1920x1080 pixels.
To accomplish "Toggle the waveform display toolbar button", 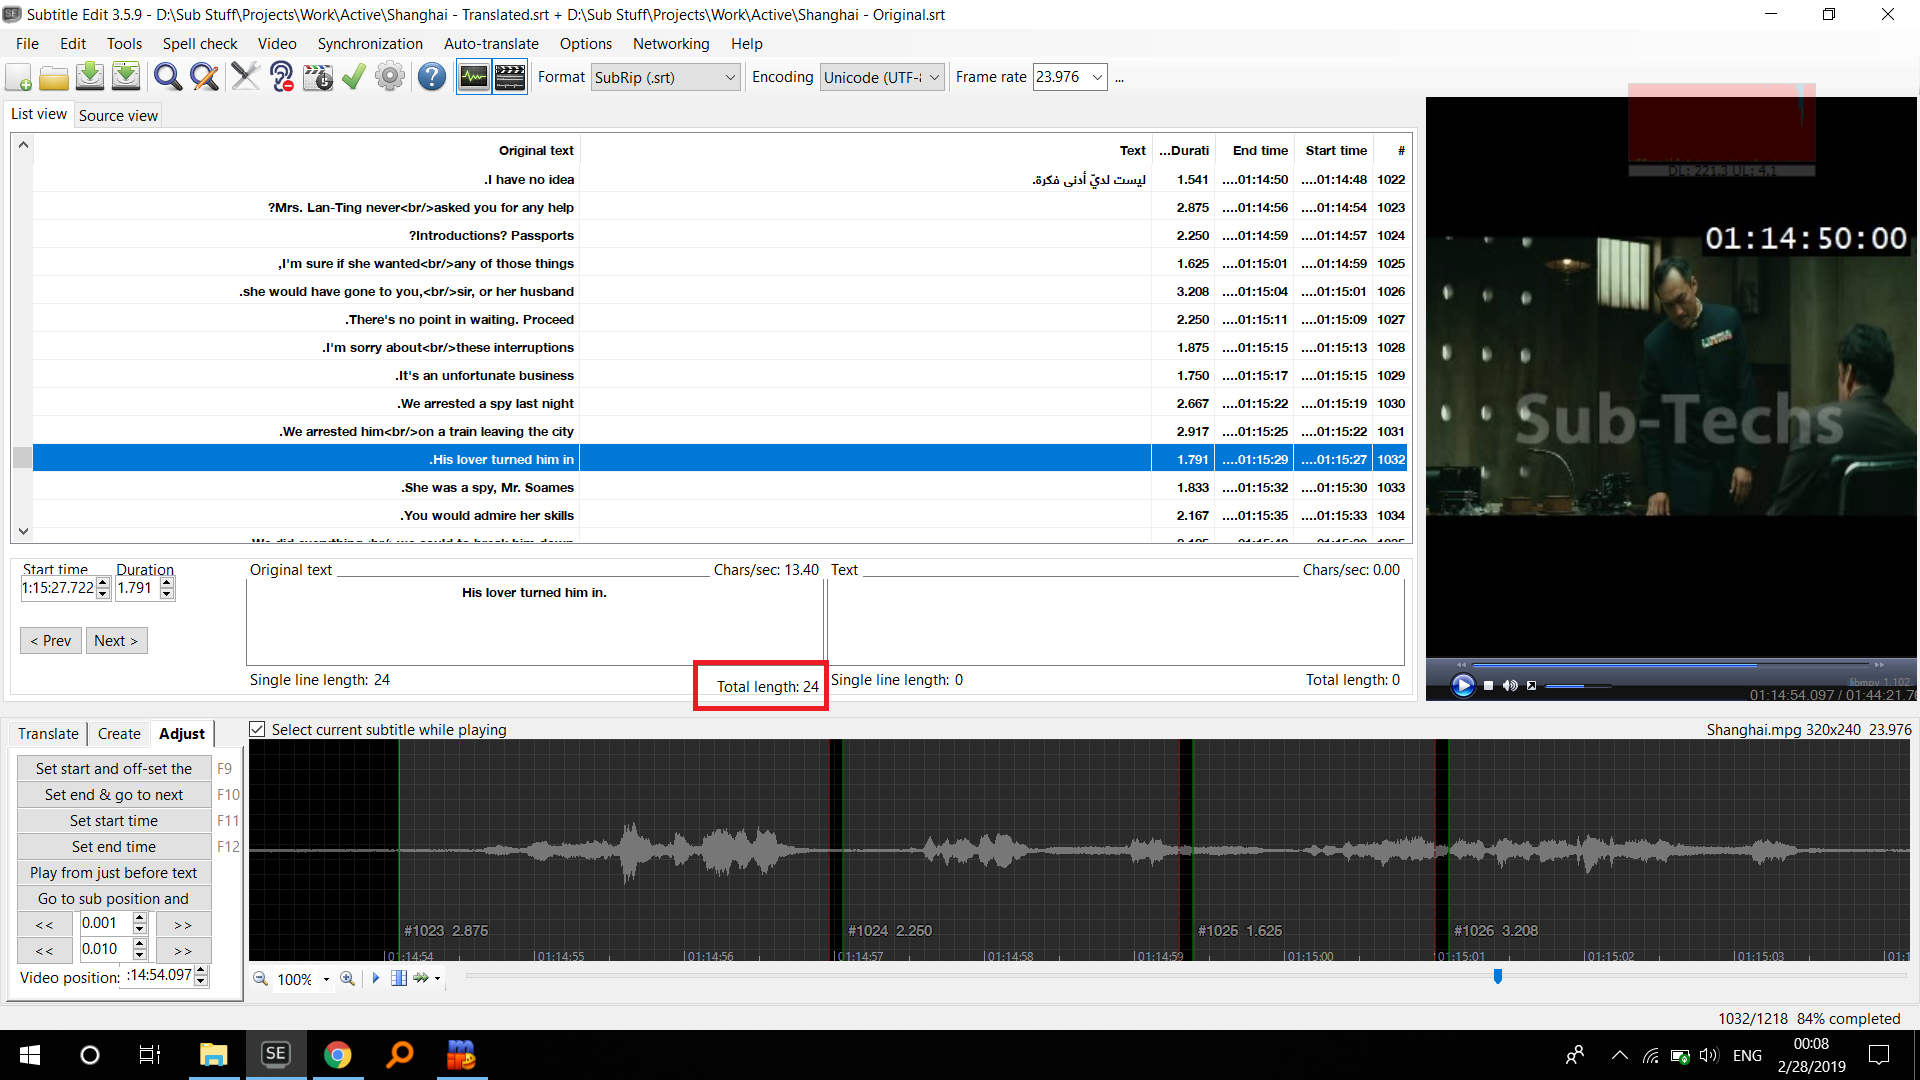I will pyautogui.click(x=474, y=77).
